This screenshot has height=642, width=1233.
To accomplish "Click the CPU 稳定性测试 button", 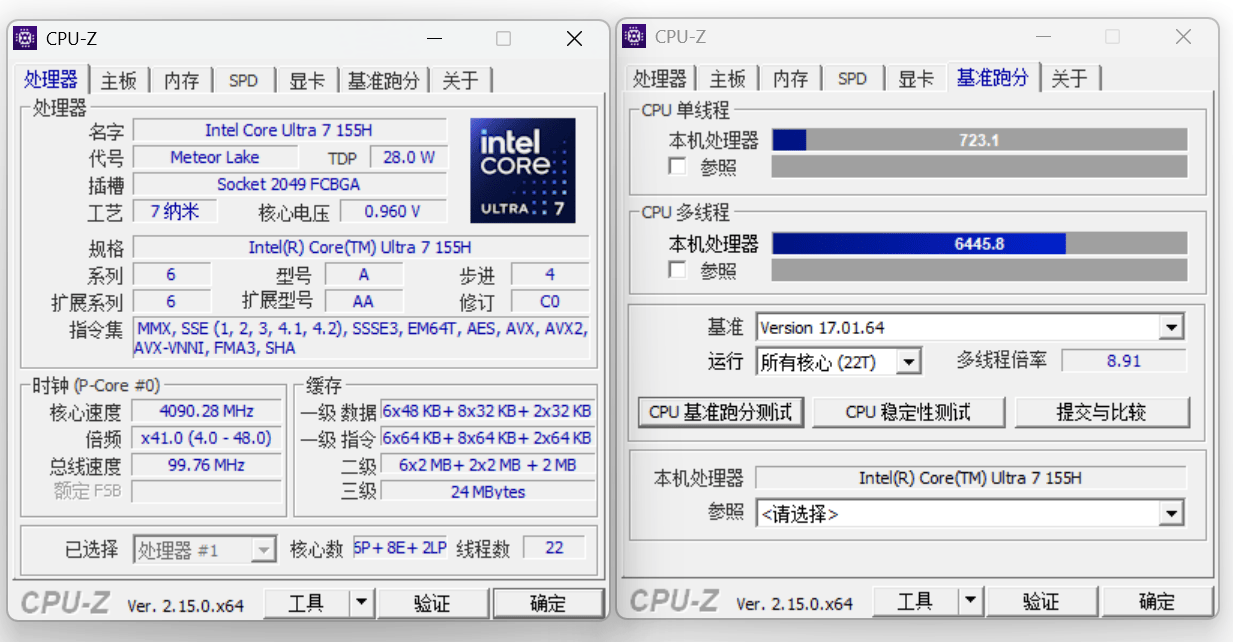I will [x=908, y=412].
